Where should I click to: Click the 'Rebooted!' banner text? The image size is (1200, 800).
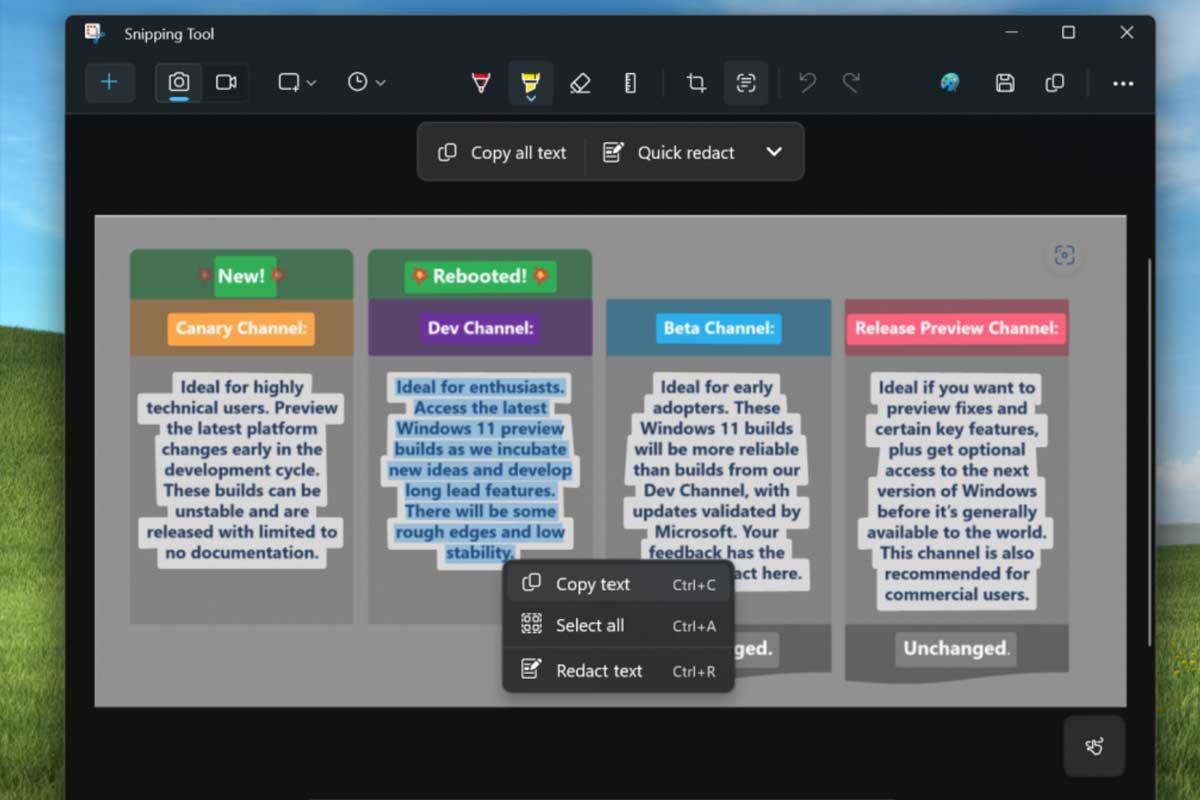481,277
